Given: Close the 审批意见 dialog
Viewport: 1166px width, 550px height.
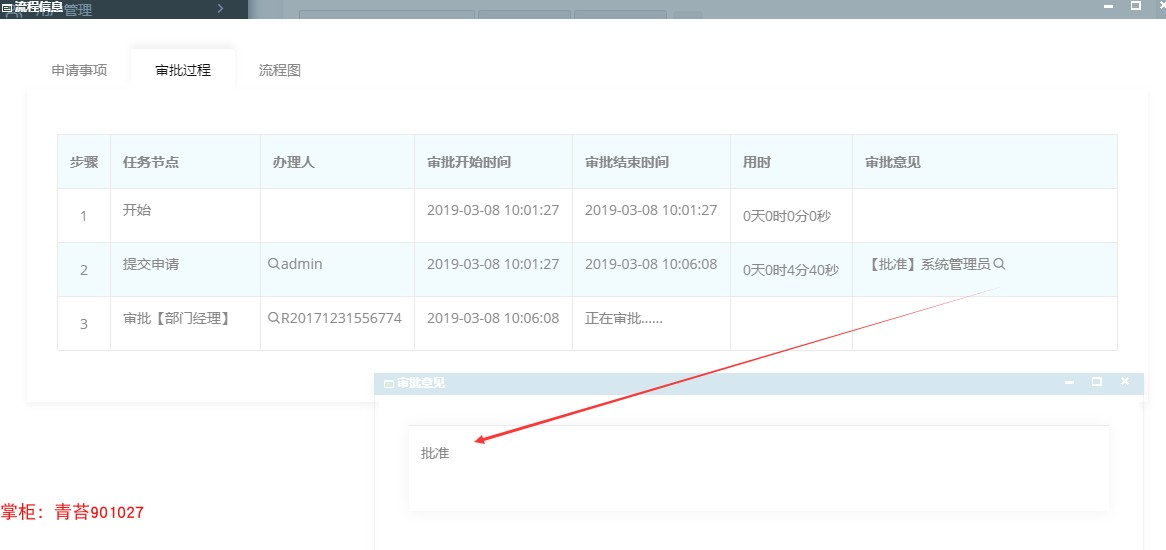Looking at the screenshot, I should 1124,381.
